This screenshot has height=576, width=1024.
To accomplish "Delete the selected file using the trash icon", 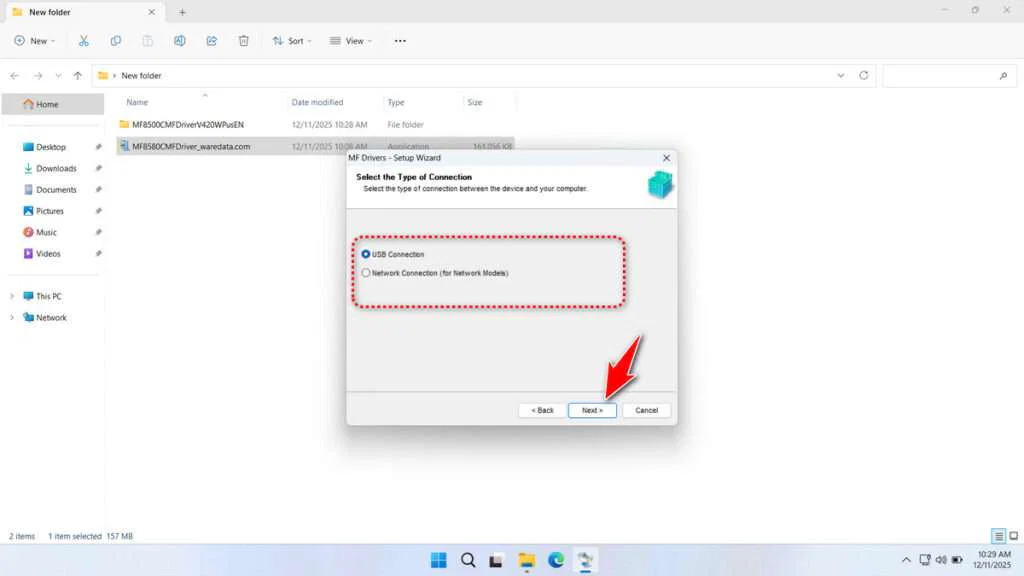I will (x=243, y=41).
